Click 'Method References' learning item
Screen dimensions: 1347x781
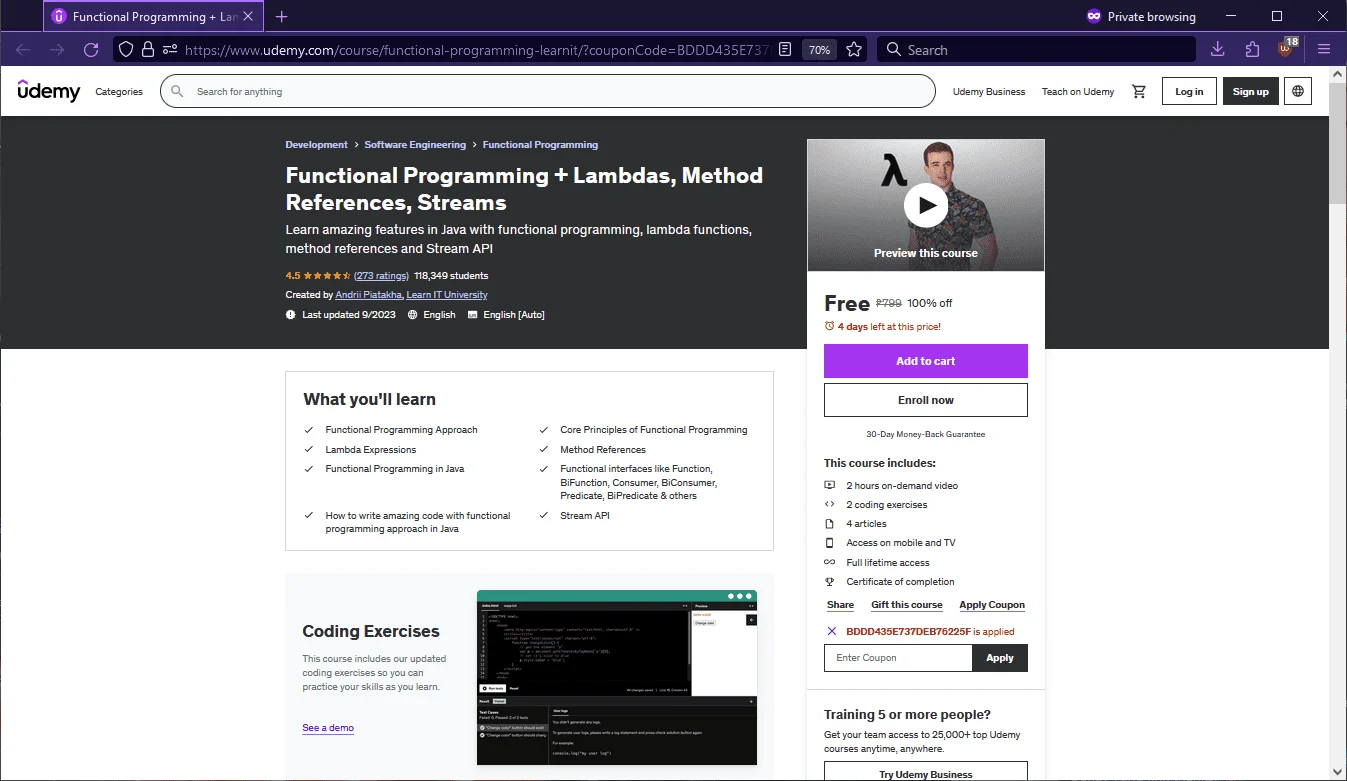[603, 450]
